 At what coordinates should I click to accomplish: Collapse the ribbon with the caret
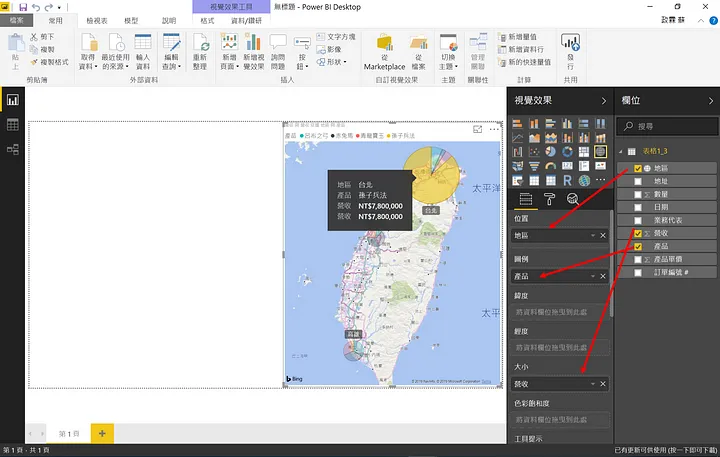701,20
